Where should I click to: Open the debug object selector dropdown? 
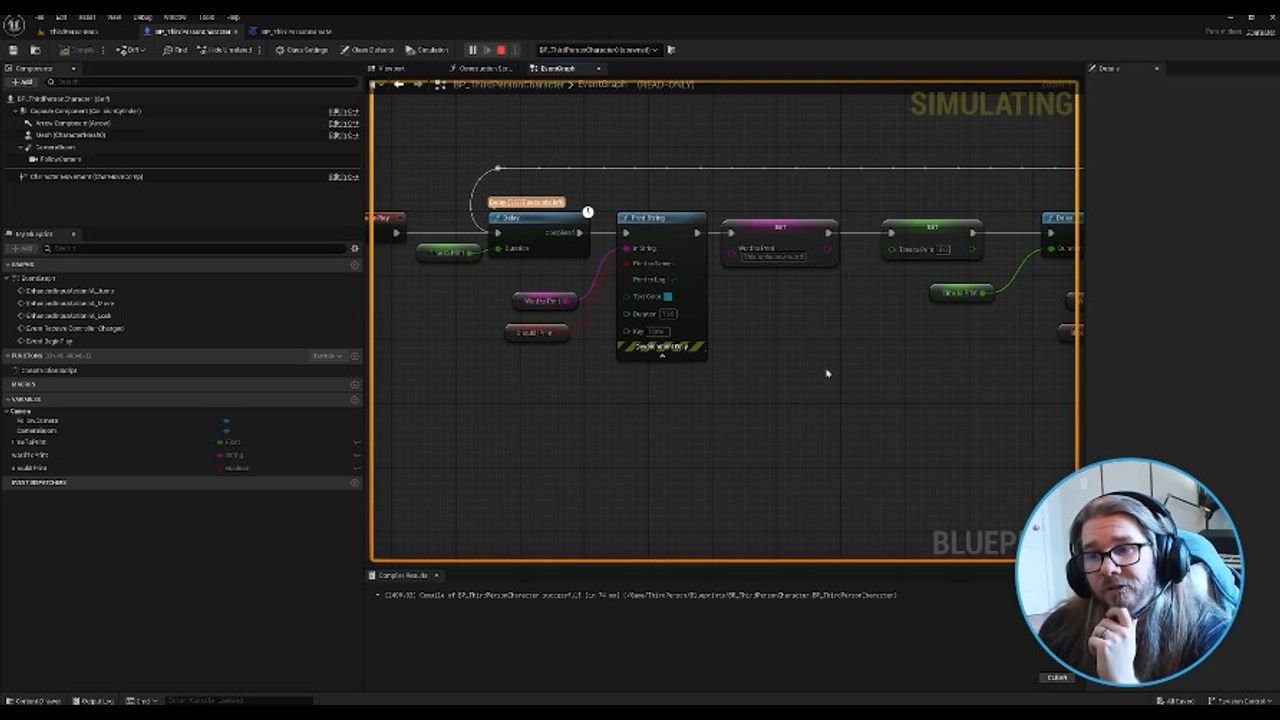[x=598, y=50]
